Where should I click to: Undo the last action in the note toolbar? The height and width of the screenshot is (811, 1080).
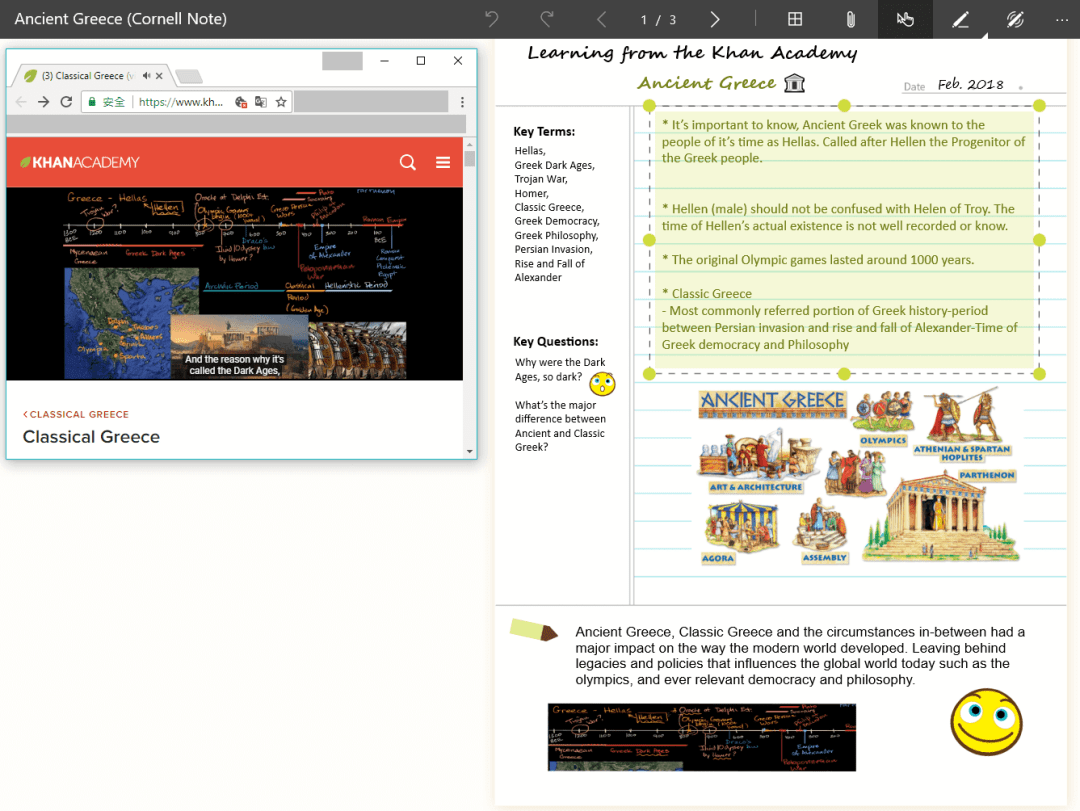click(x=491, y=19)
